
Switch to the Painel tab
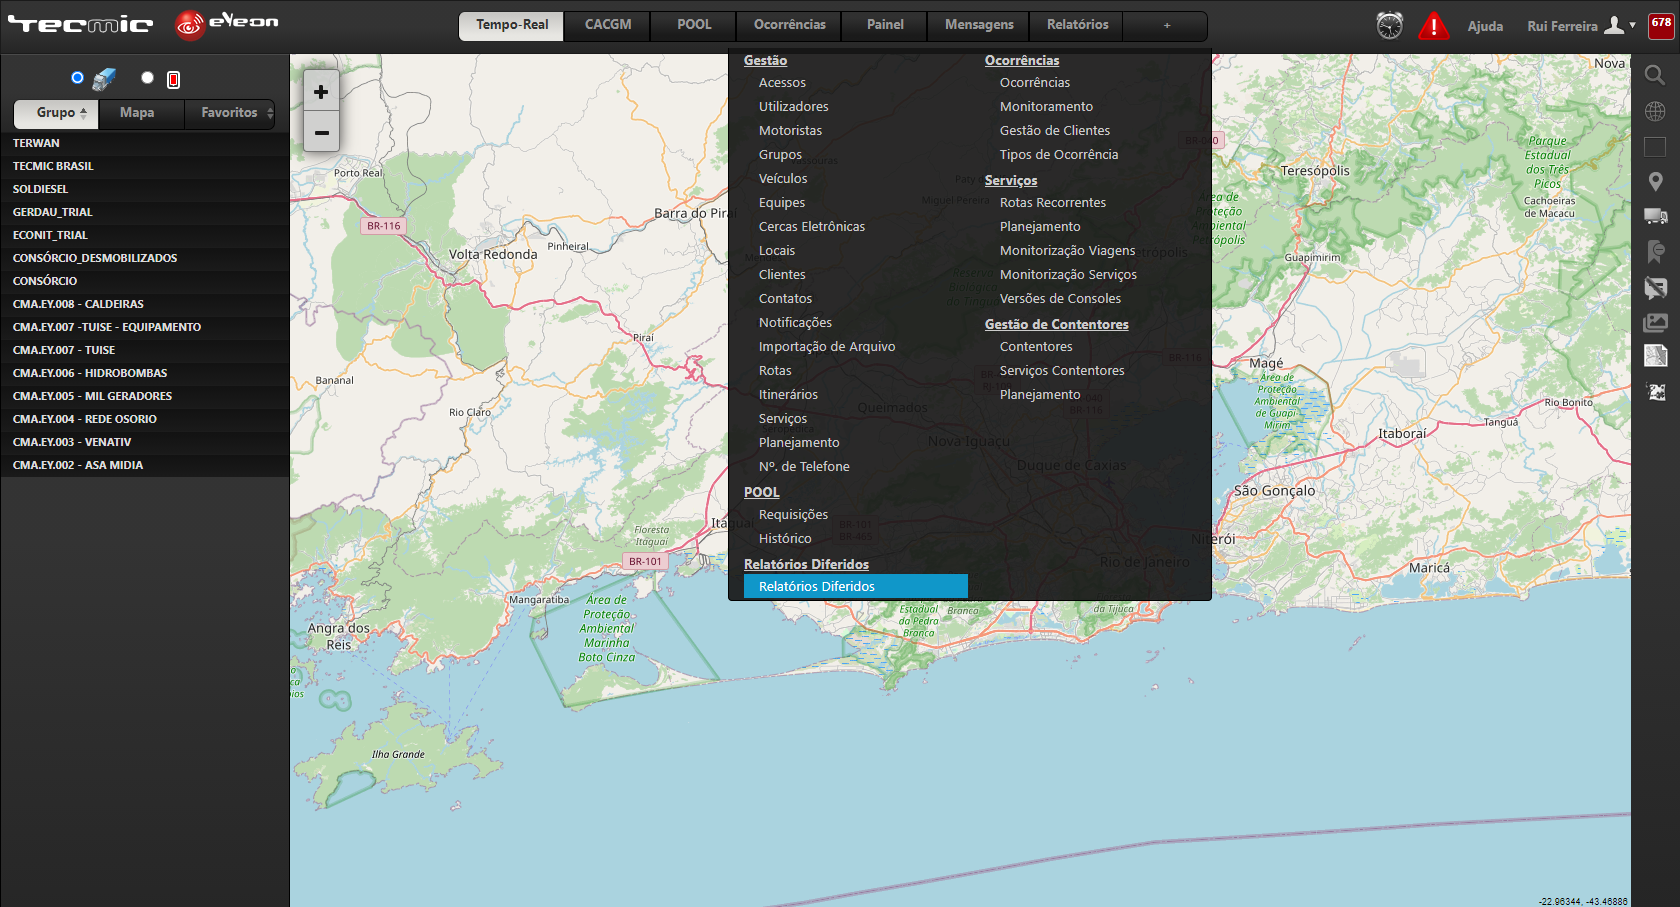coord(885,25)
